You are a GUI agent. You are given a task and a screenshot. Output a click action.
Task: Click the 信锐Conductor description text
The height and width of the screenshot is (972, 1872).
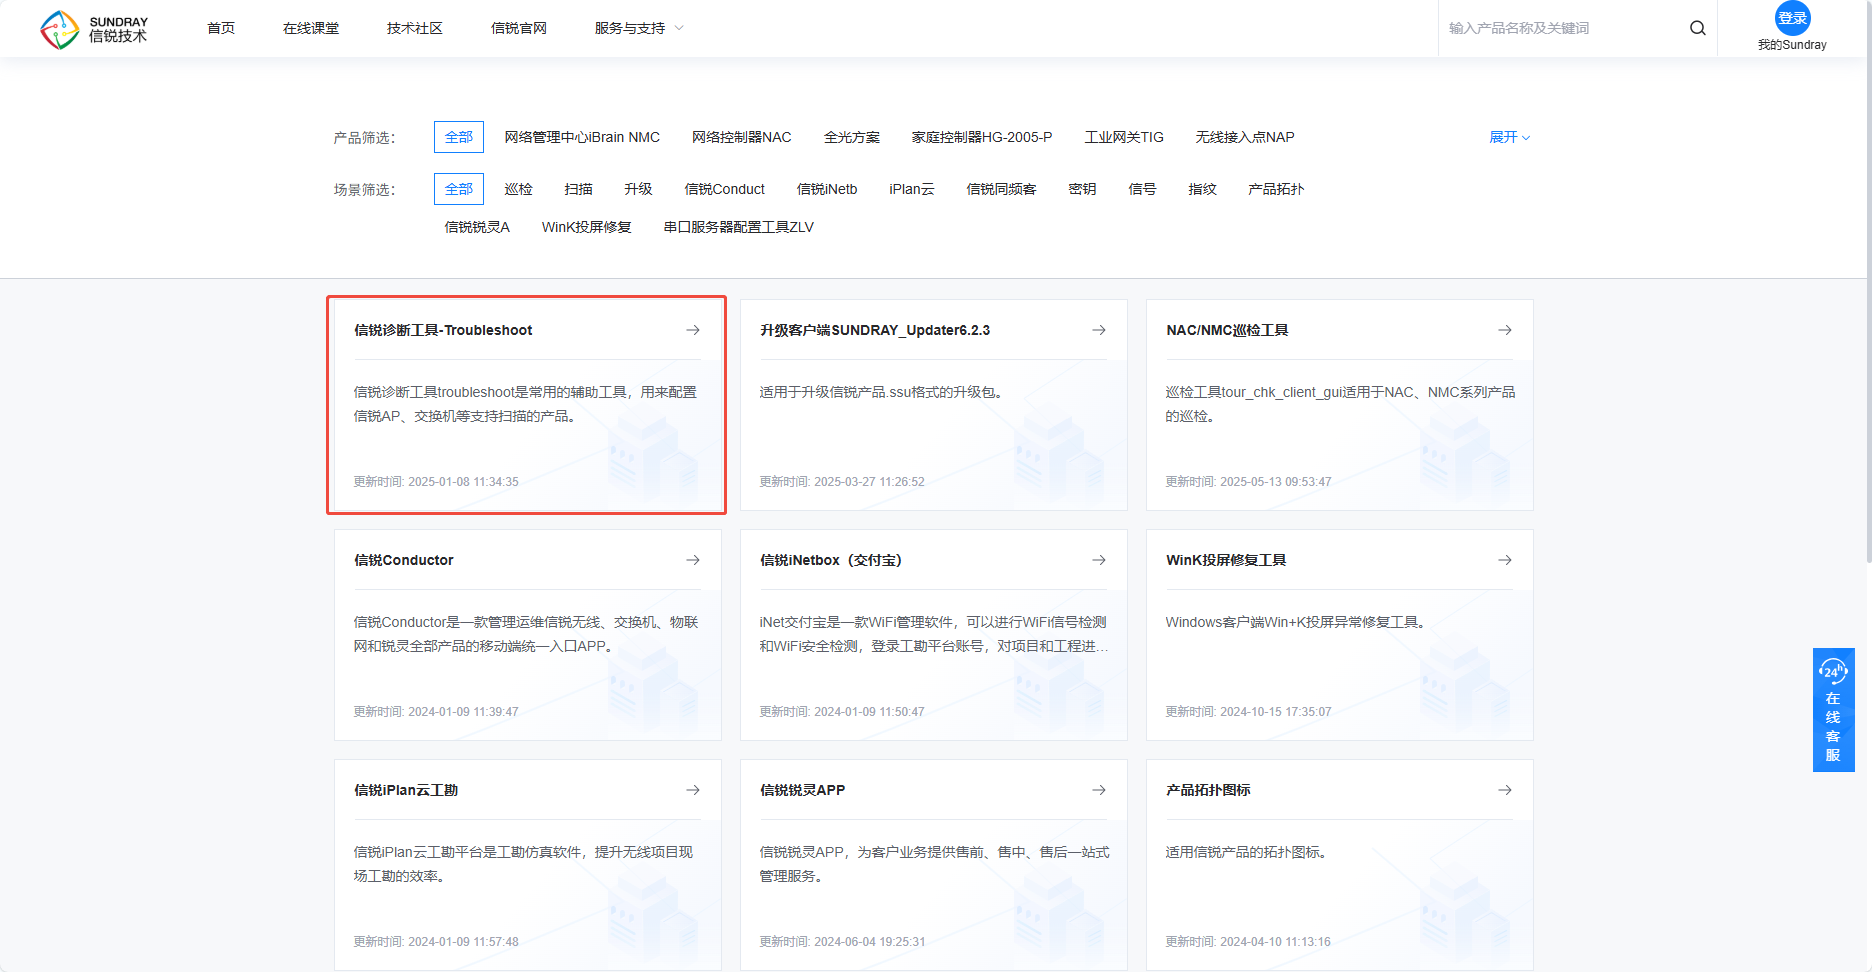pyautogui.click(x=526, y=634)
